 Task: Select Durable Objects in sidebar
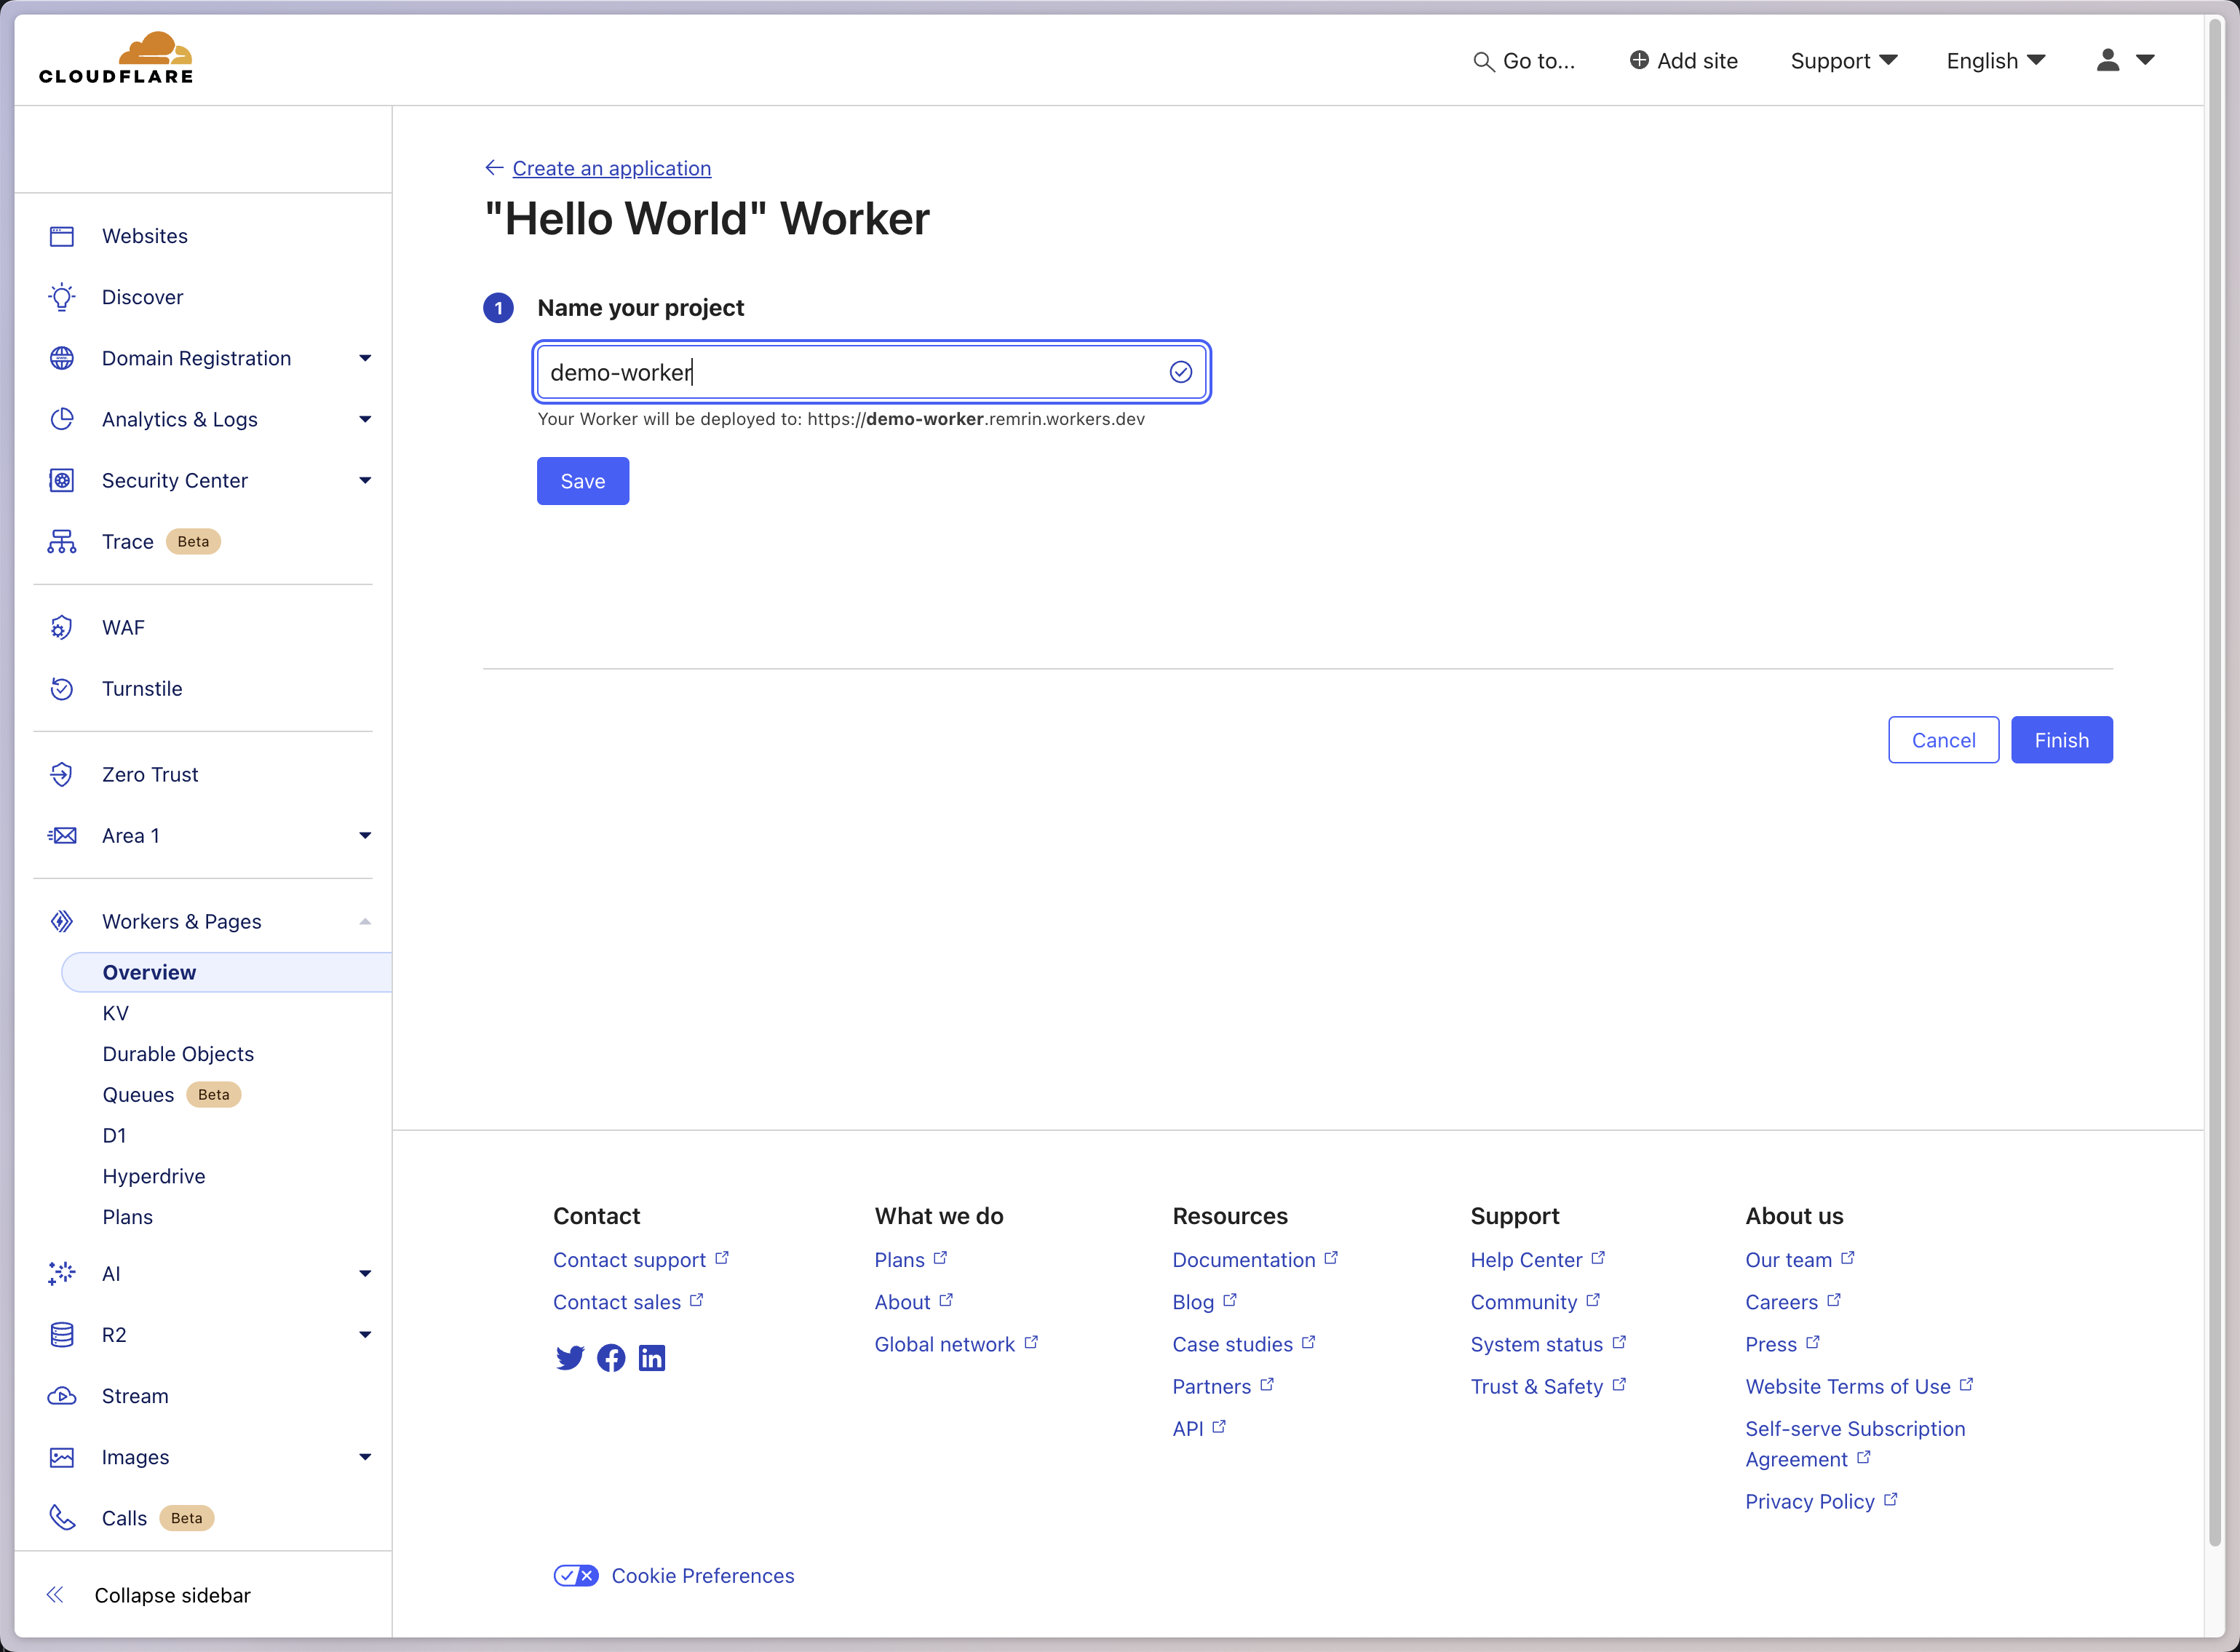click(178, 1053)
